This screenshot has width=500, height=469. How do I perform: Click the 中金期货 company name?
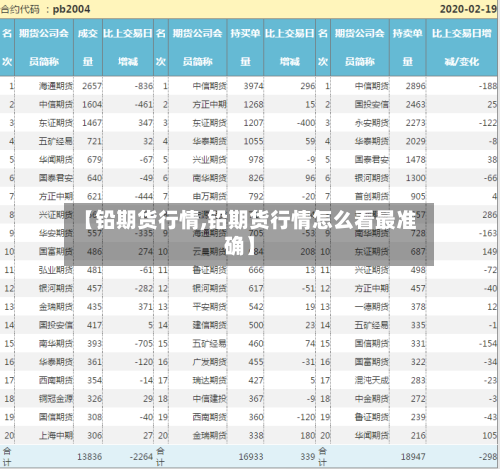tap(372, 399)
